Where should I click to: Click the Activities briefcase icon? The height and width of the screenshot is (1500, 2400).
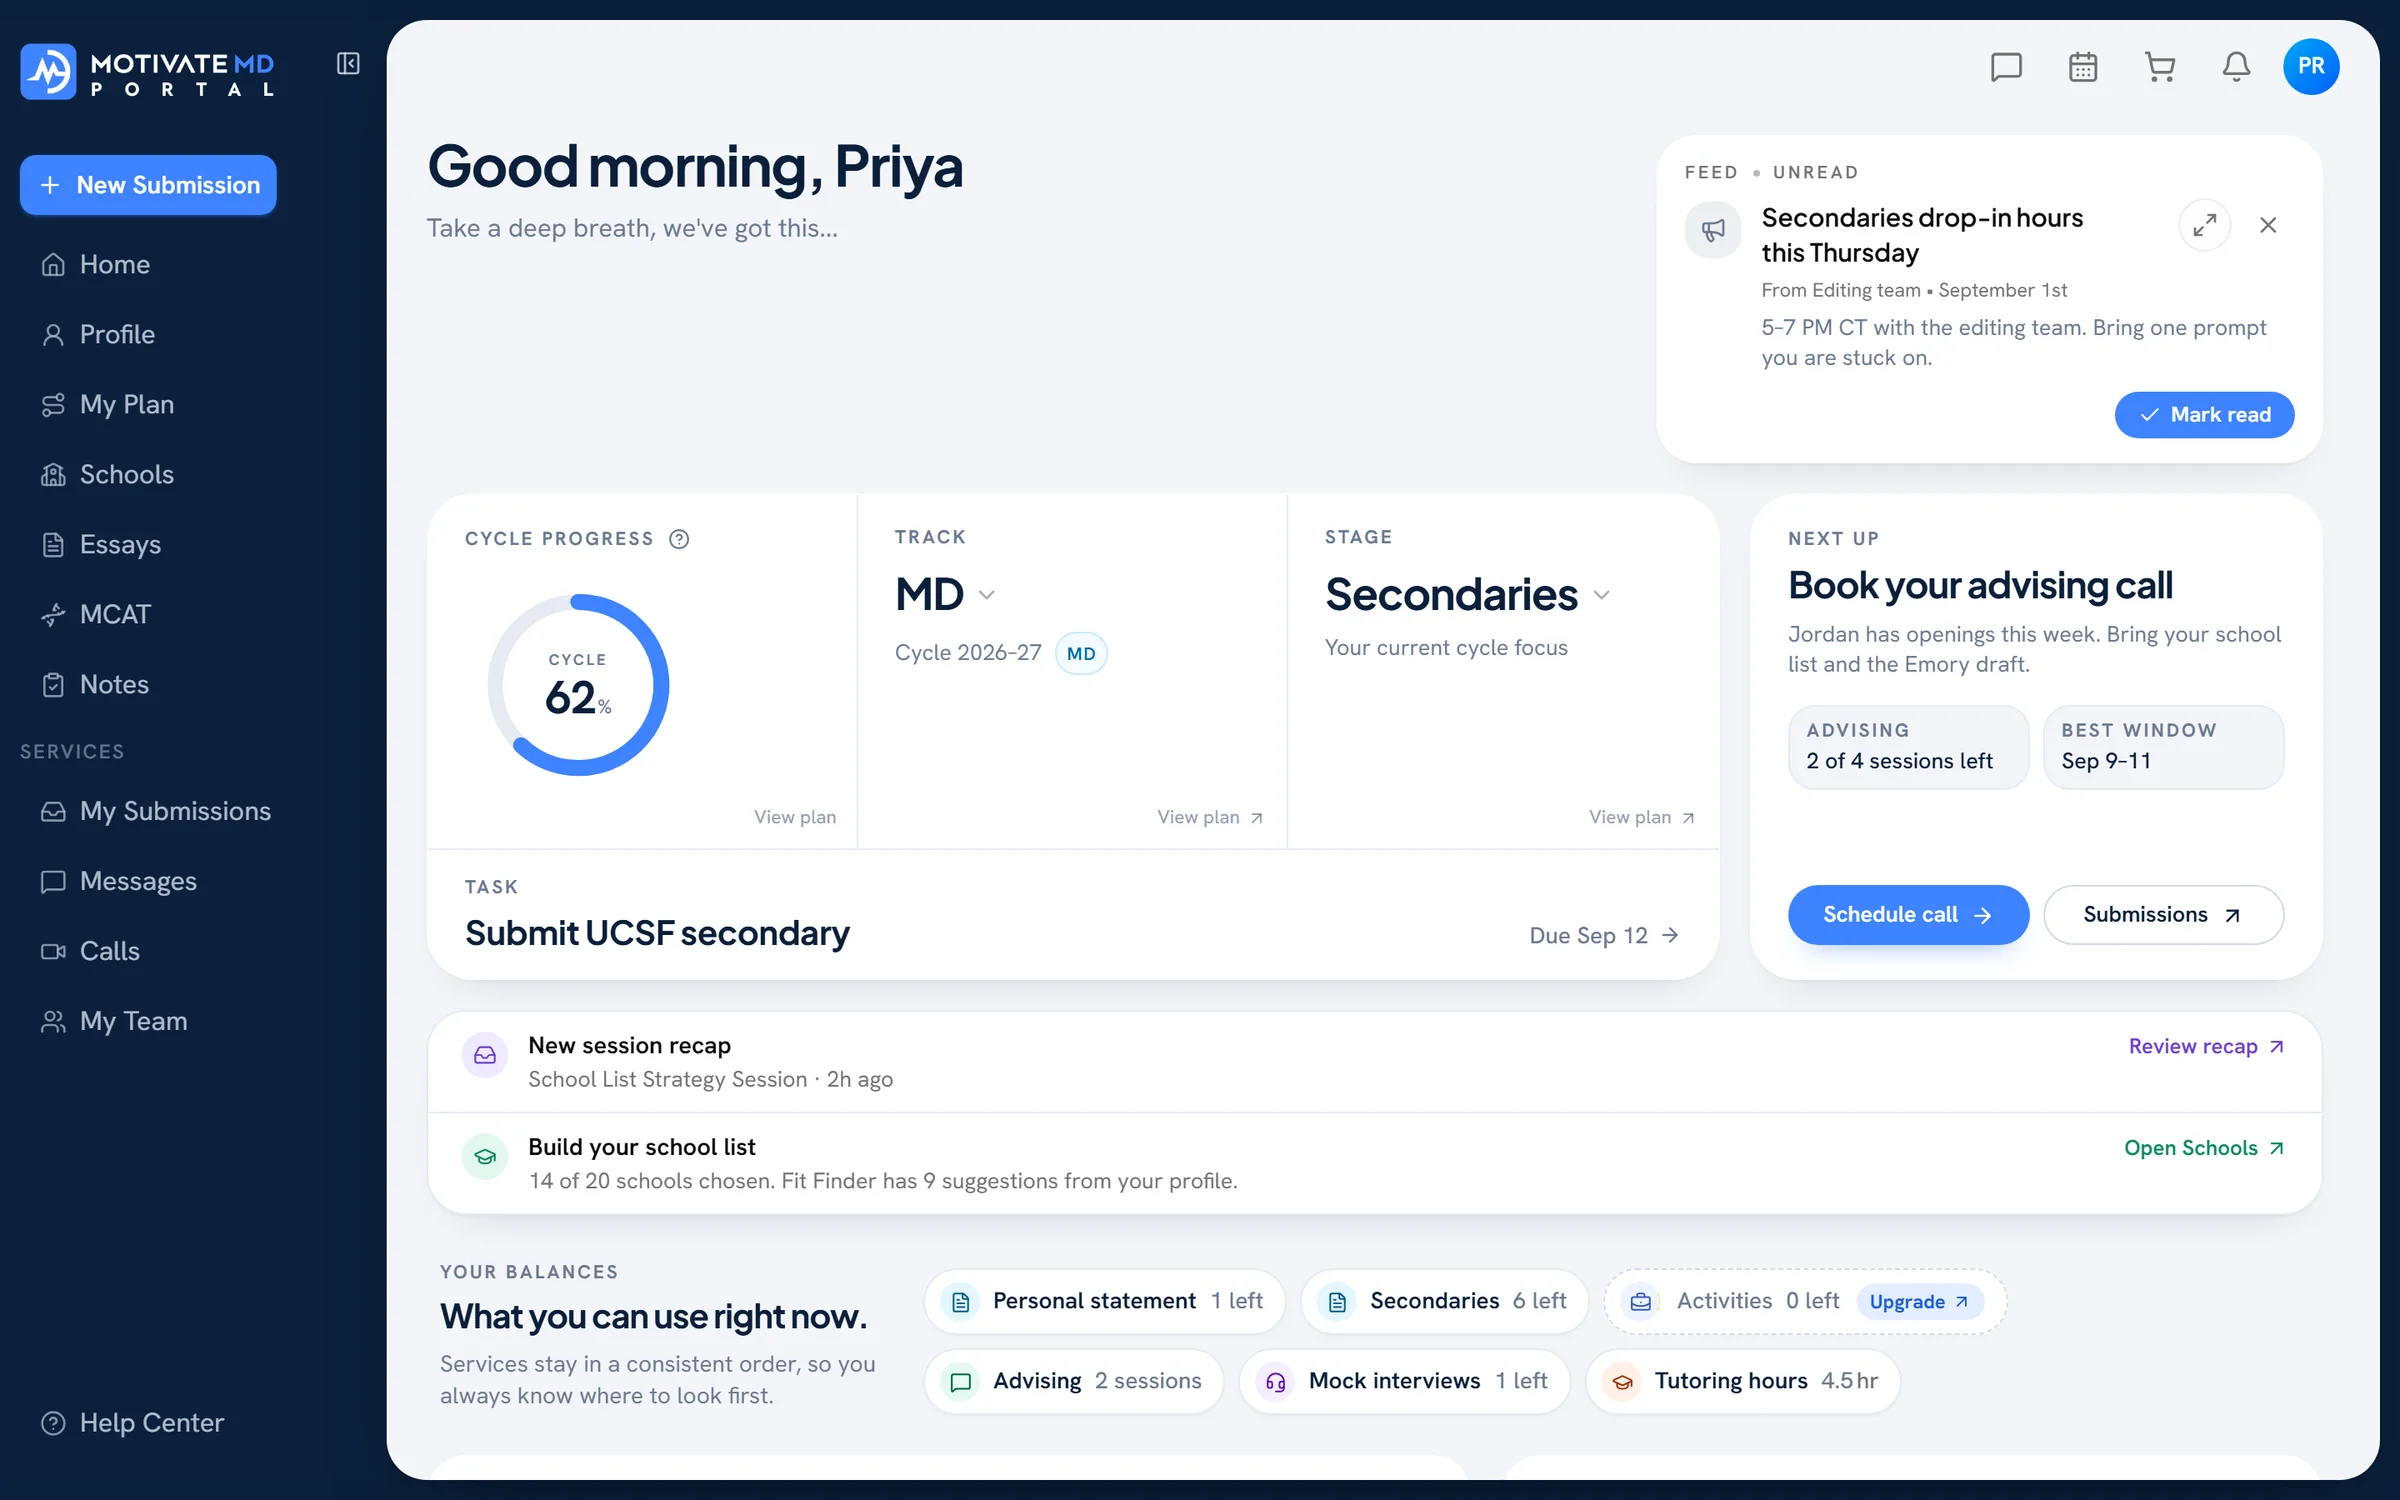click(1641, 1301)
